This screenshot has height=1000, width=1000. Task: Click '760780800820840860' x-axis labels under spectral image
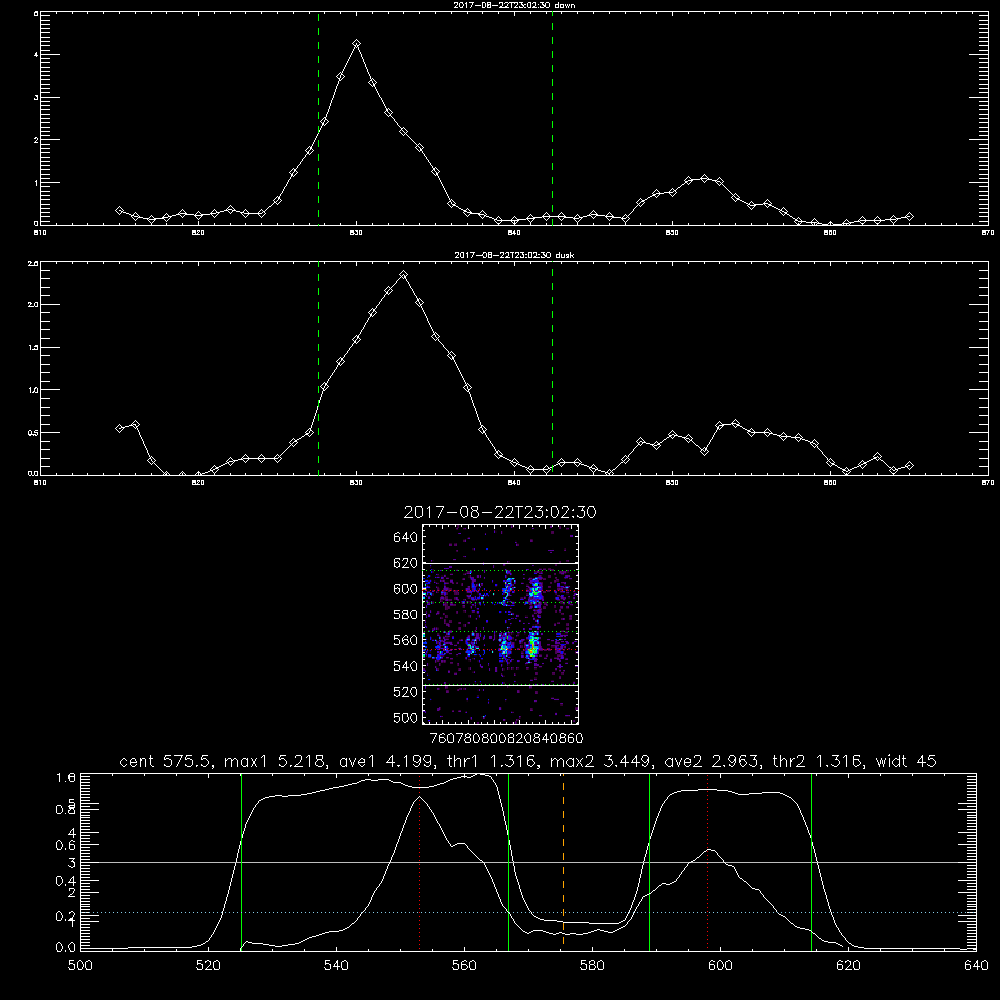507,739
